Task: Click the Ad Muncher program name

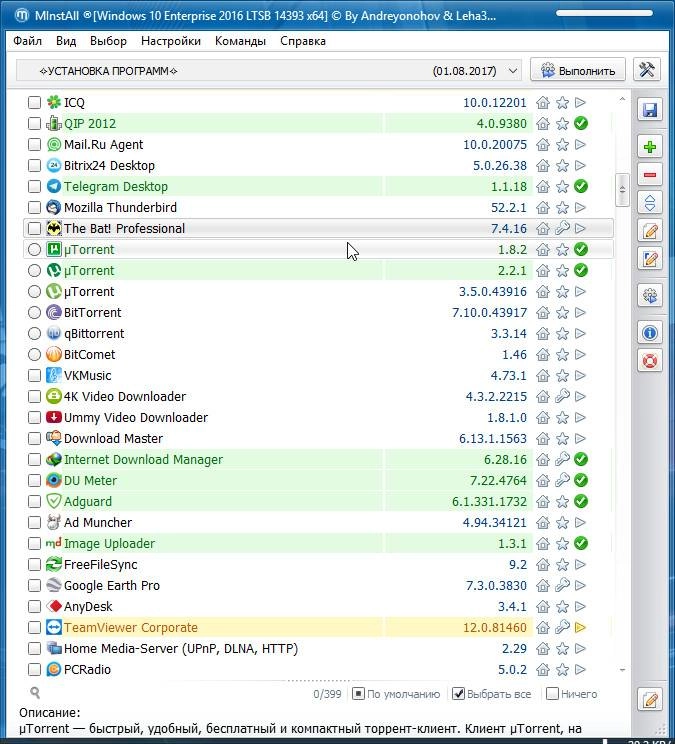Action: [x=98, y=522]
